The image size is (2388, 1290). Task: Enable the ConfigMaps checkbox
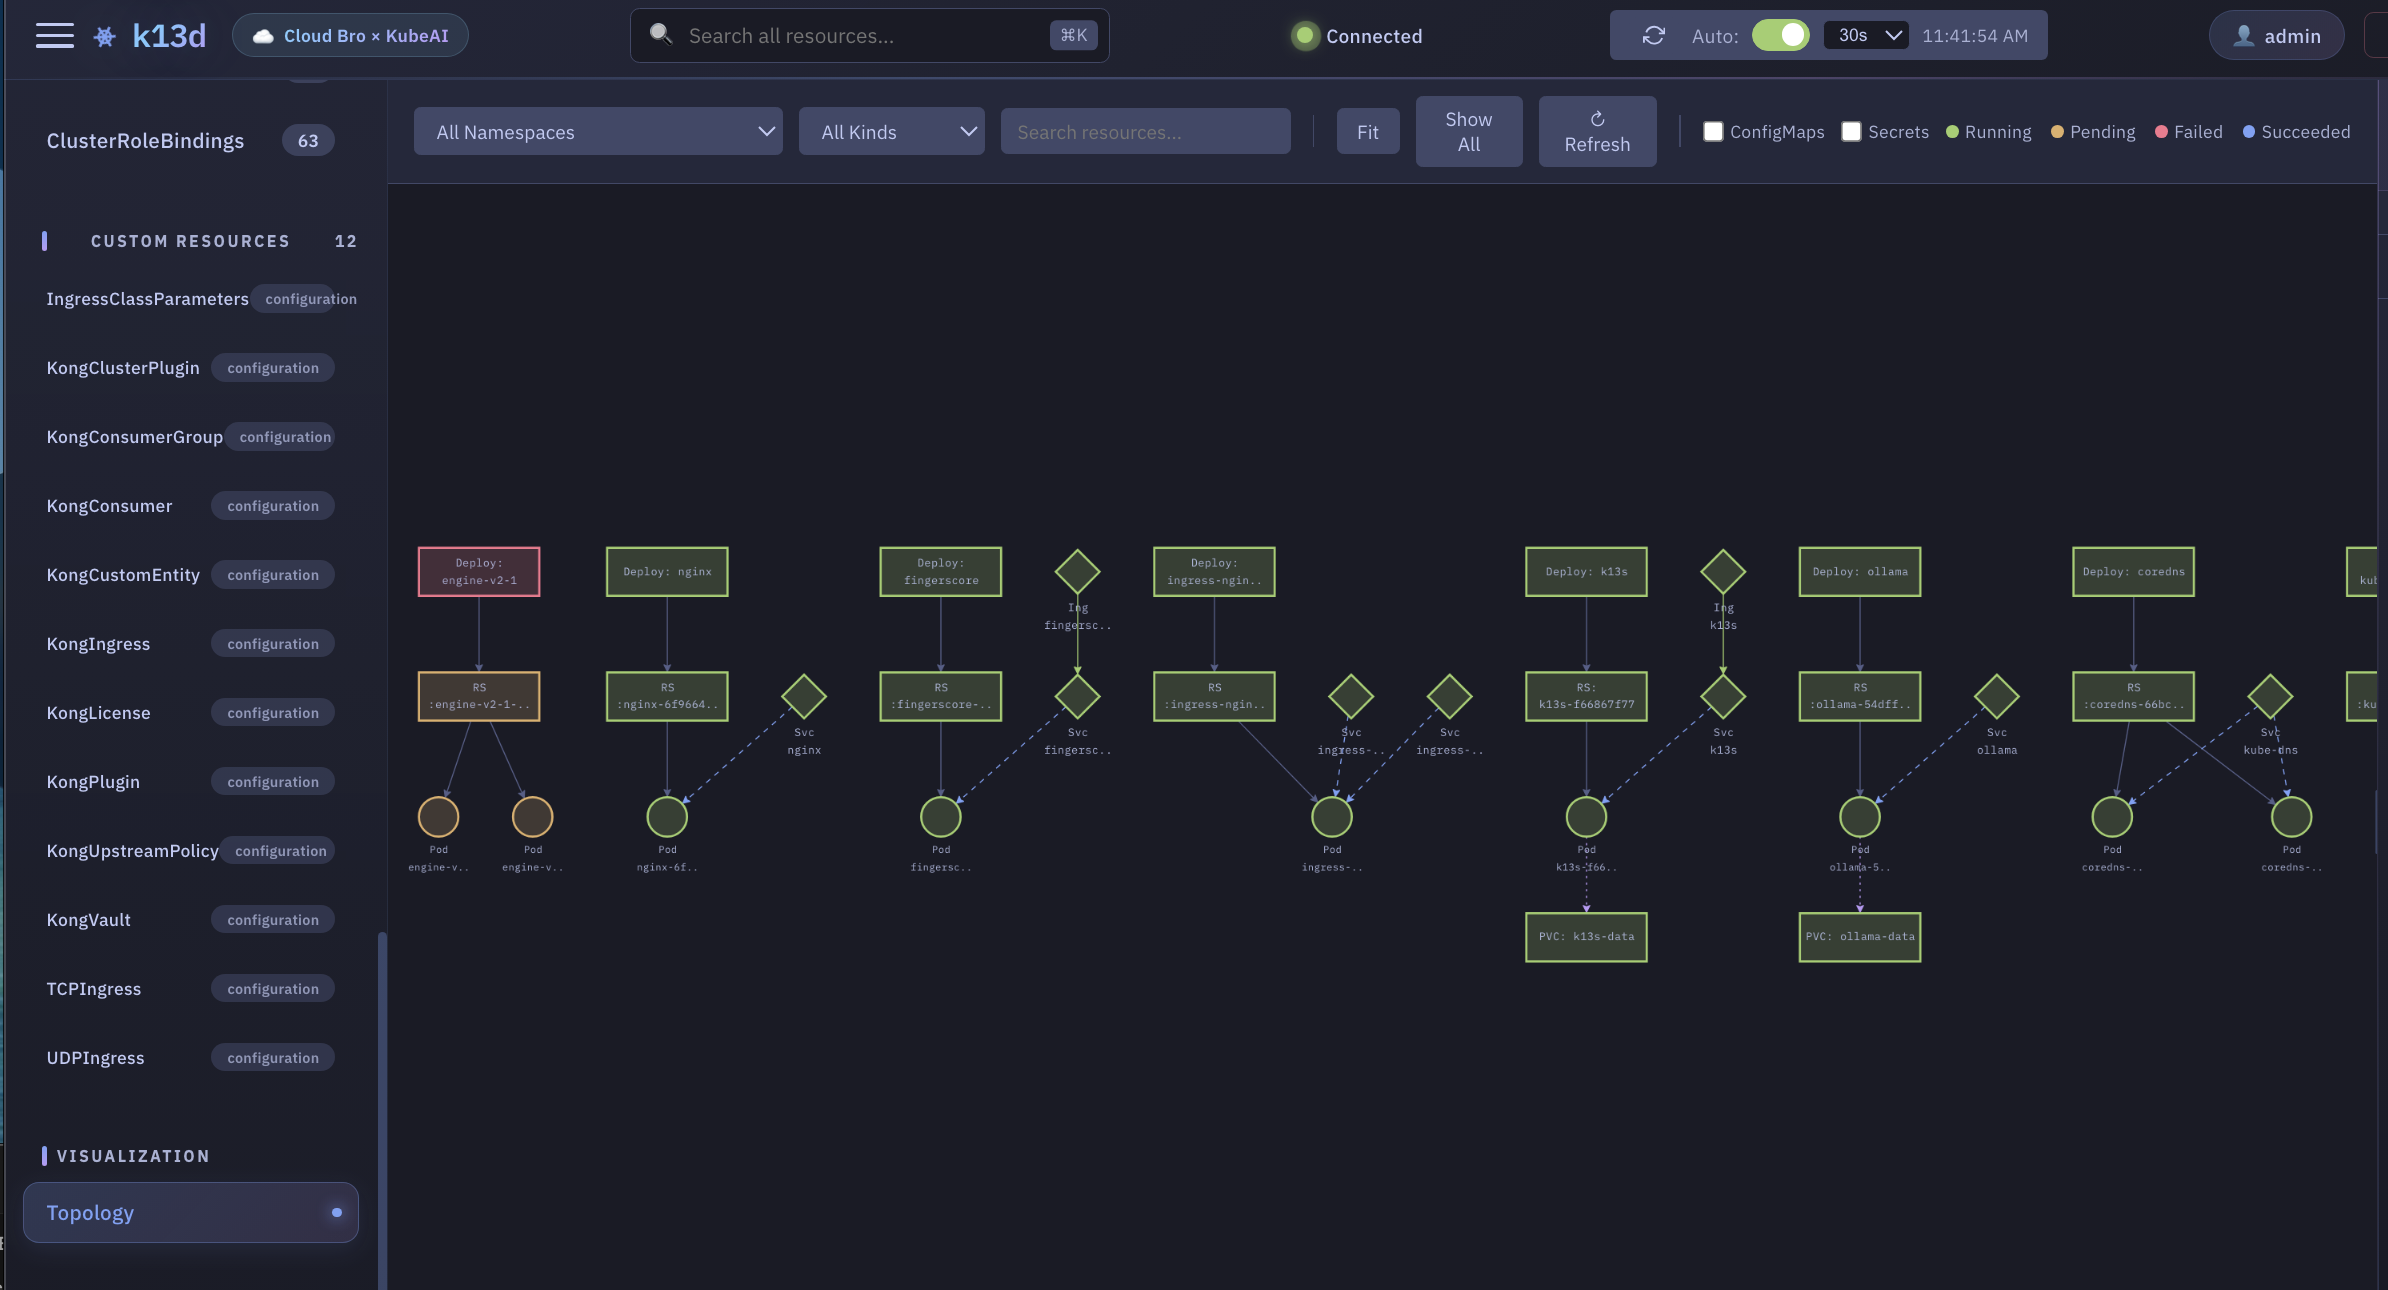1712,131
